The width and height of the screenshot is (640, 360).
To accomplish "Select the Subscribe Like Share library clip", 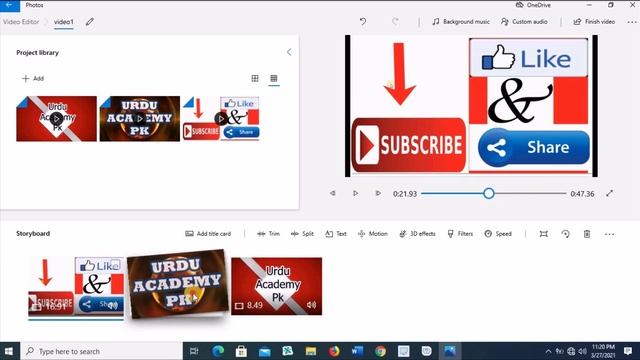I will pos(221,119).
